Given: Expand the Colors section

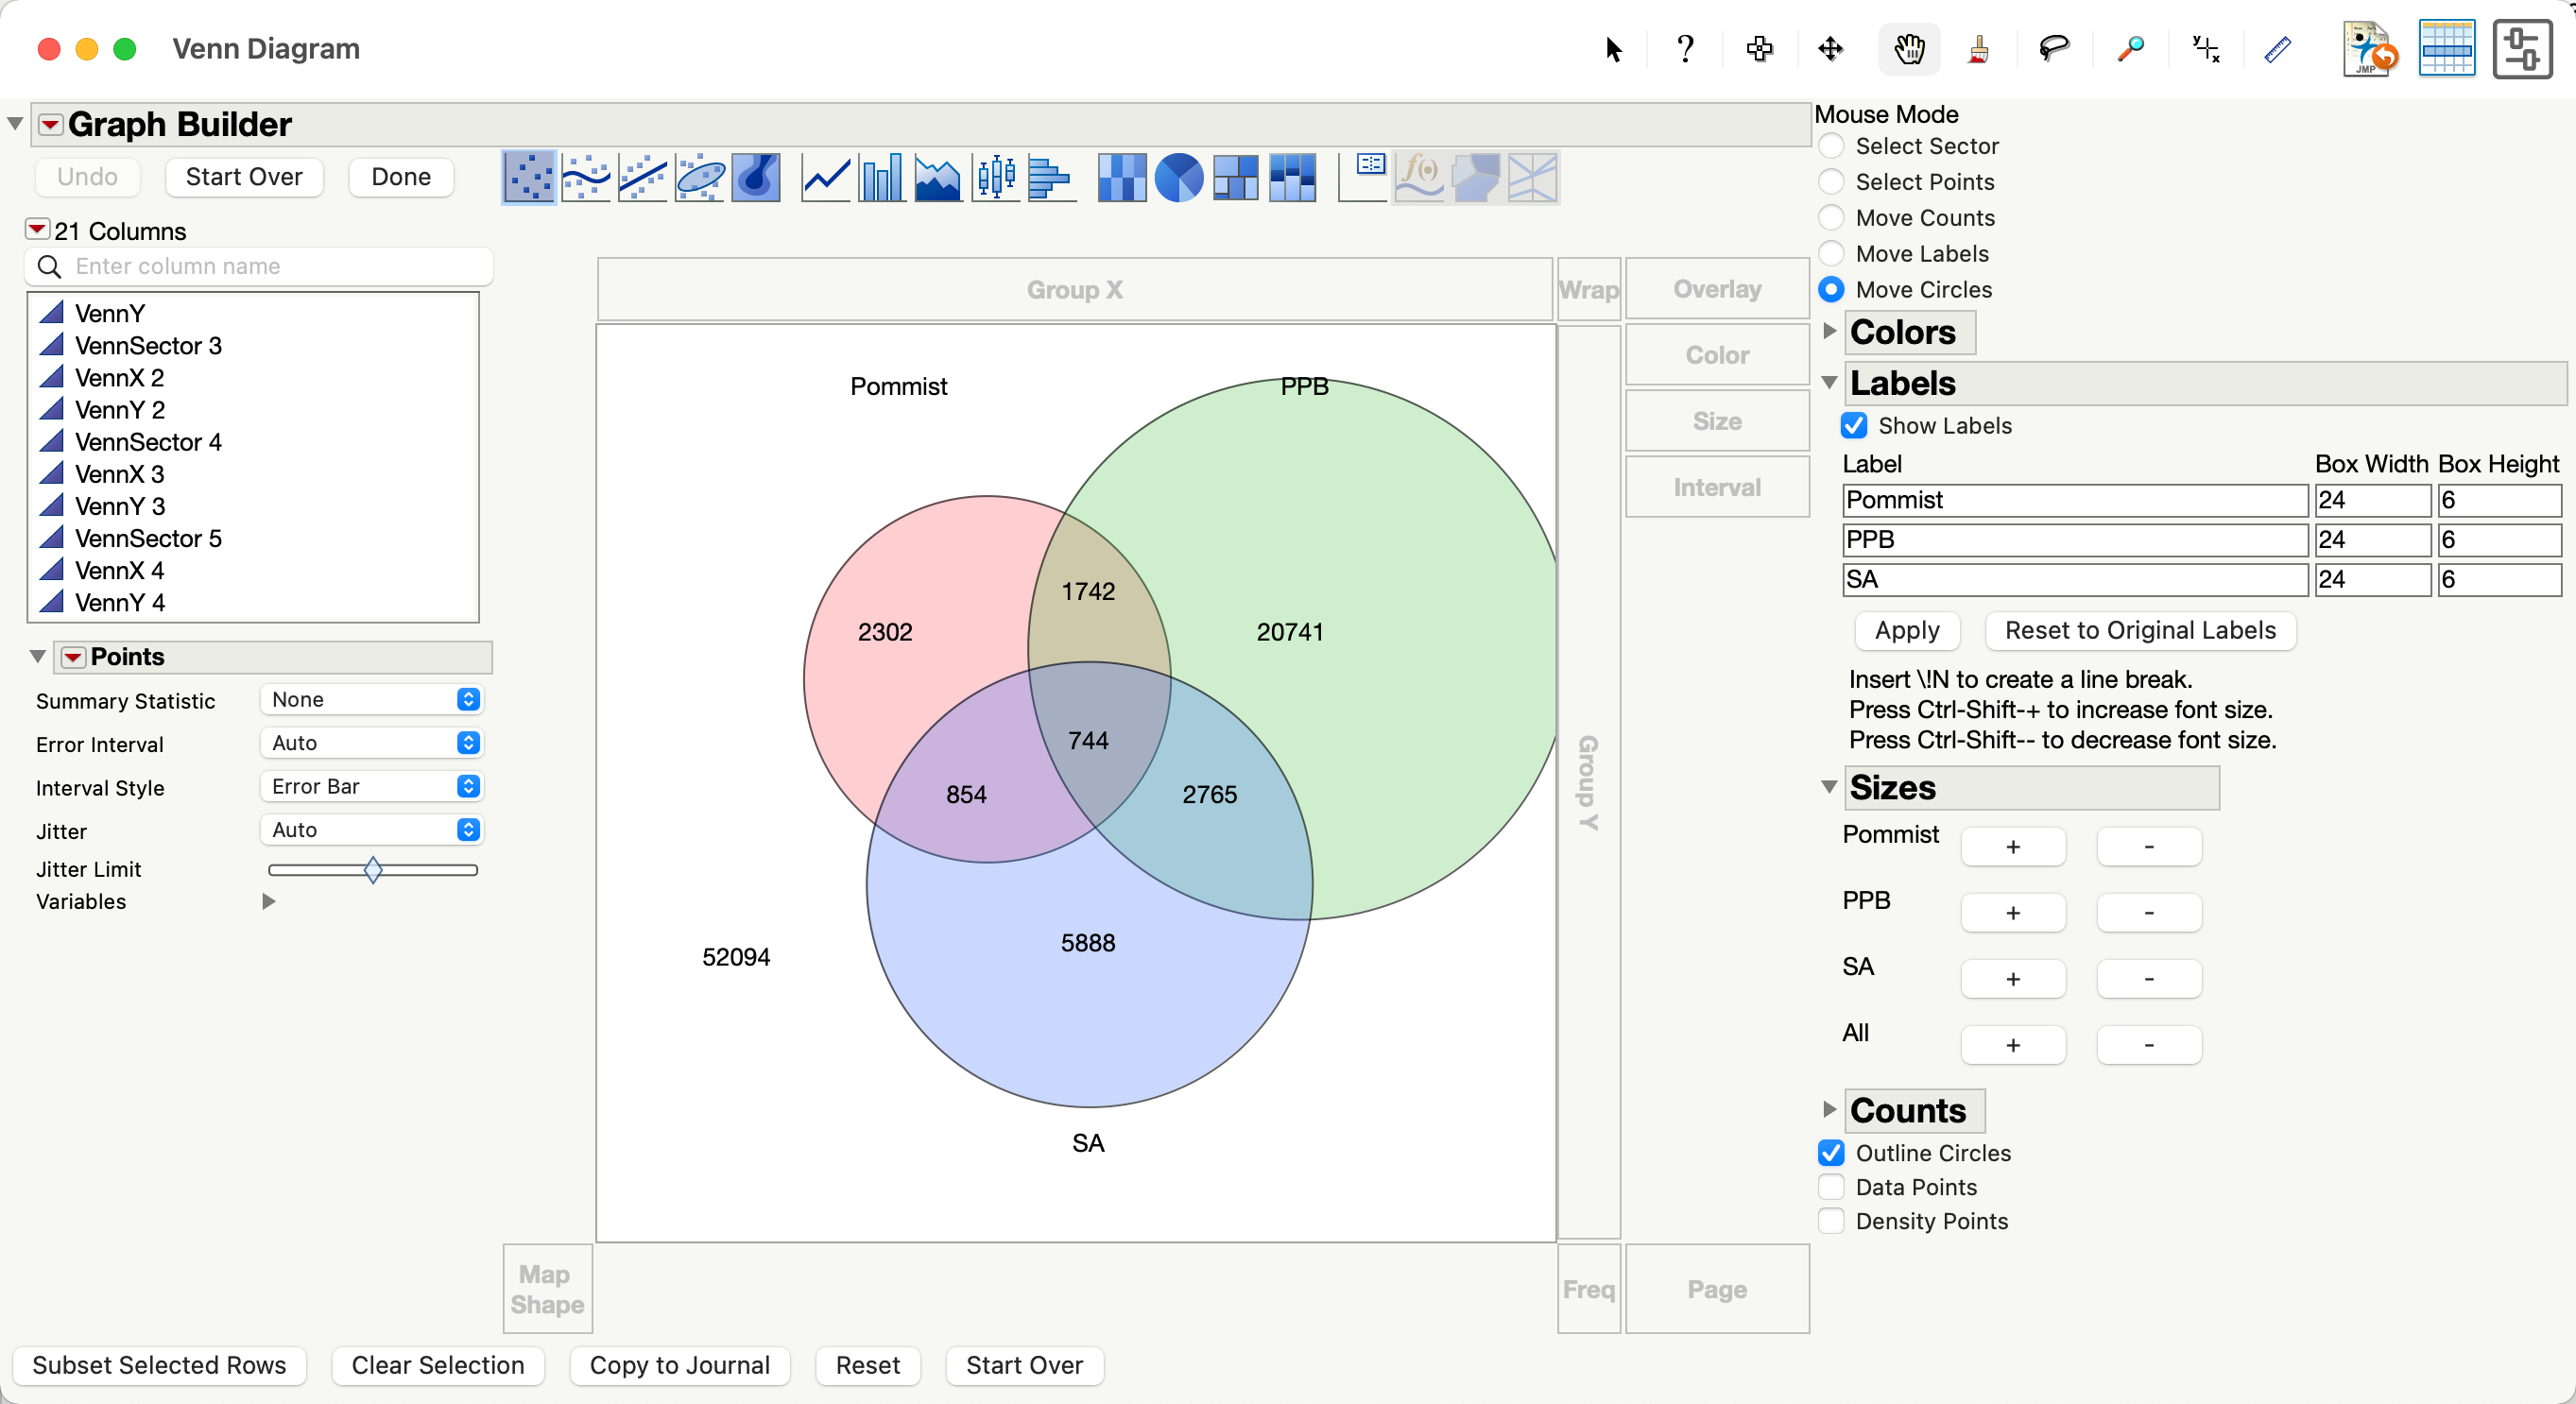Looking at the screenshot, I should (1830, 331).
